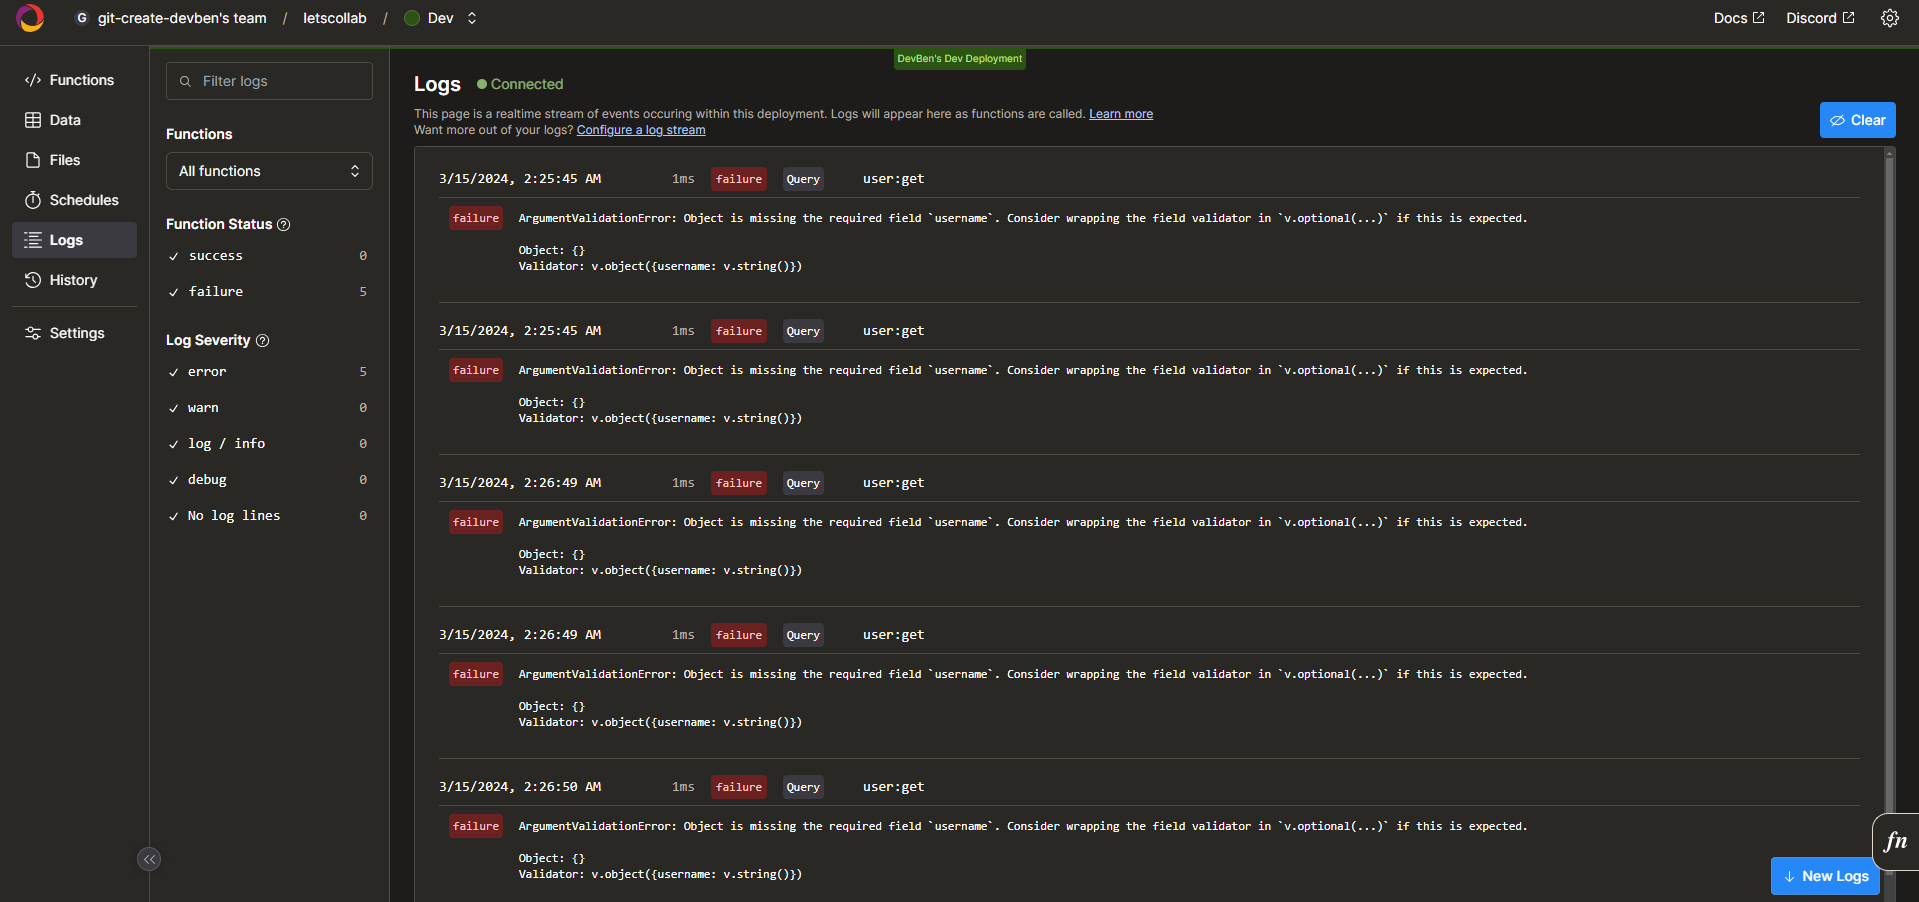Click Log Severity help icon

tap(263, 341)
